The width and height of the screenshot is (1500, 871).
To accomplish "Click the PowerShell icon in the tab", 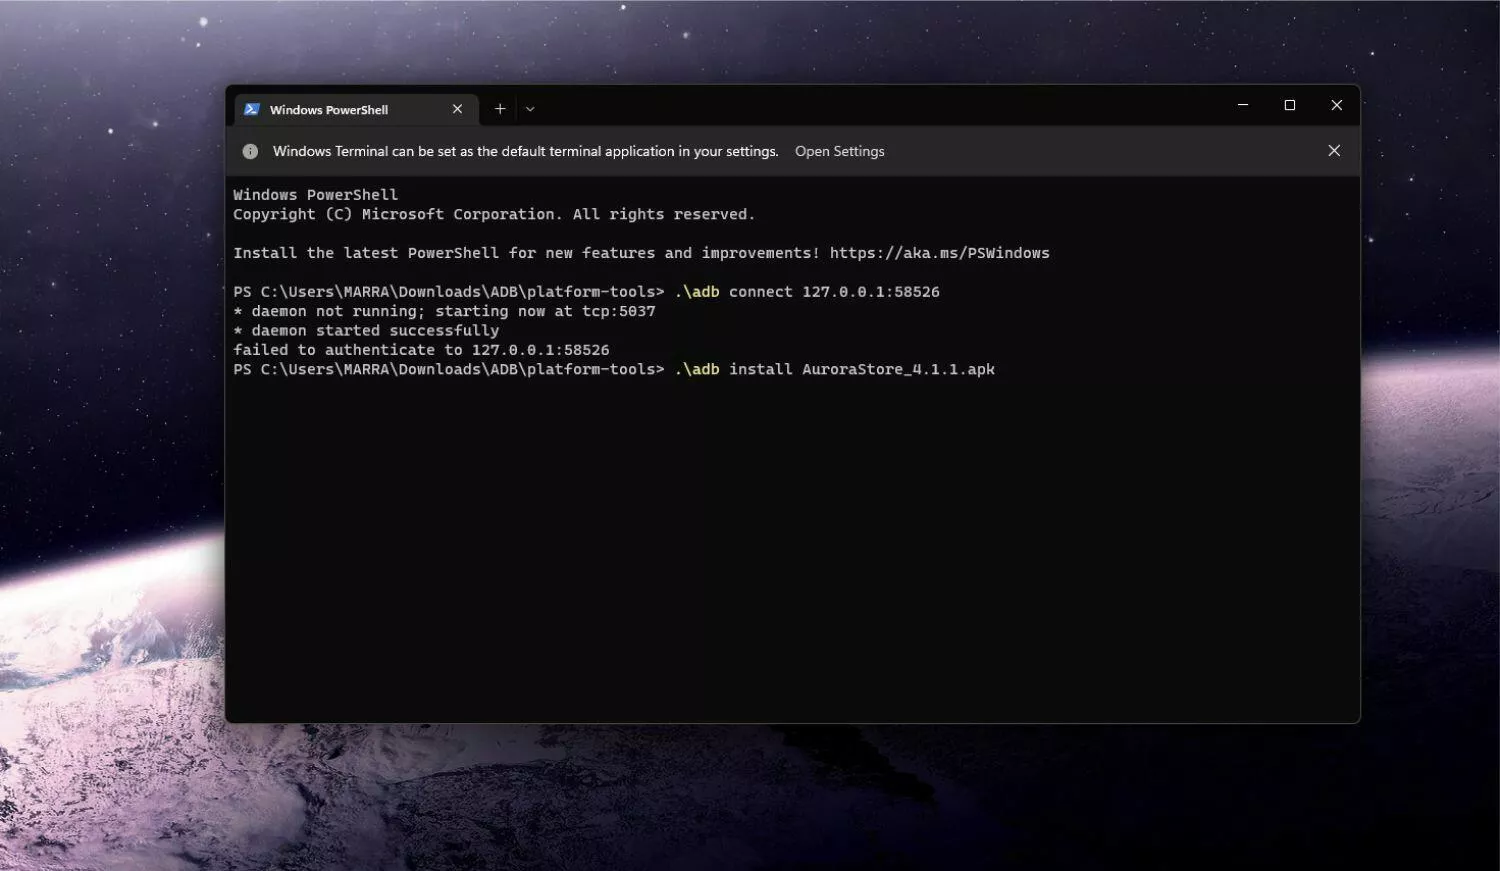I will [x=252, y=109].
